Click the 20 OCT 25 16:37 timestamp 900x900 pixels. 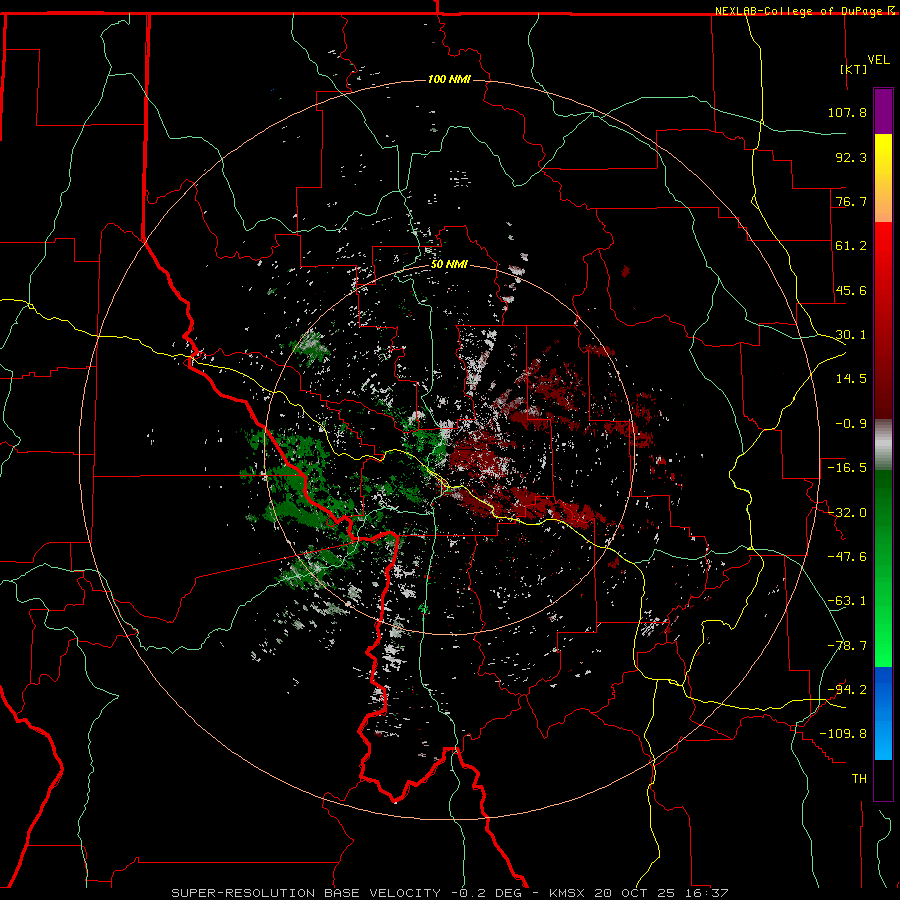661,893
